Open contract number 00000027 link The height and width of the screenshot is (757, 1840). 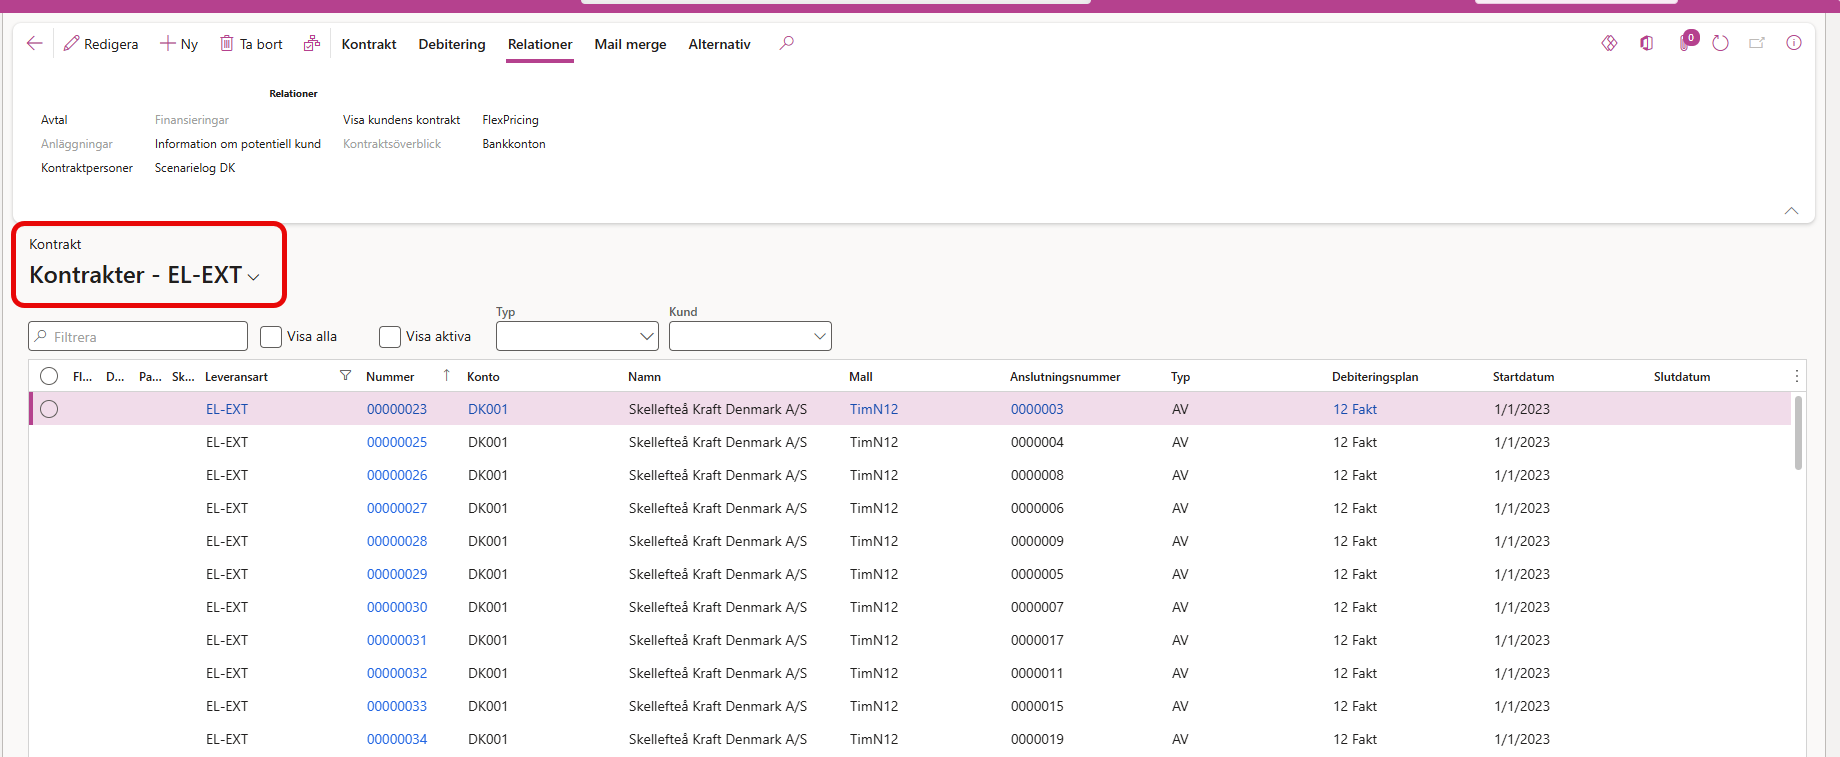point(397,508)
